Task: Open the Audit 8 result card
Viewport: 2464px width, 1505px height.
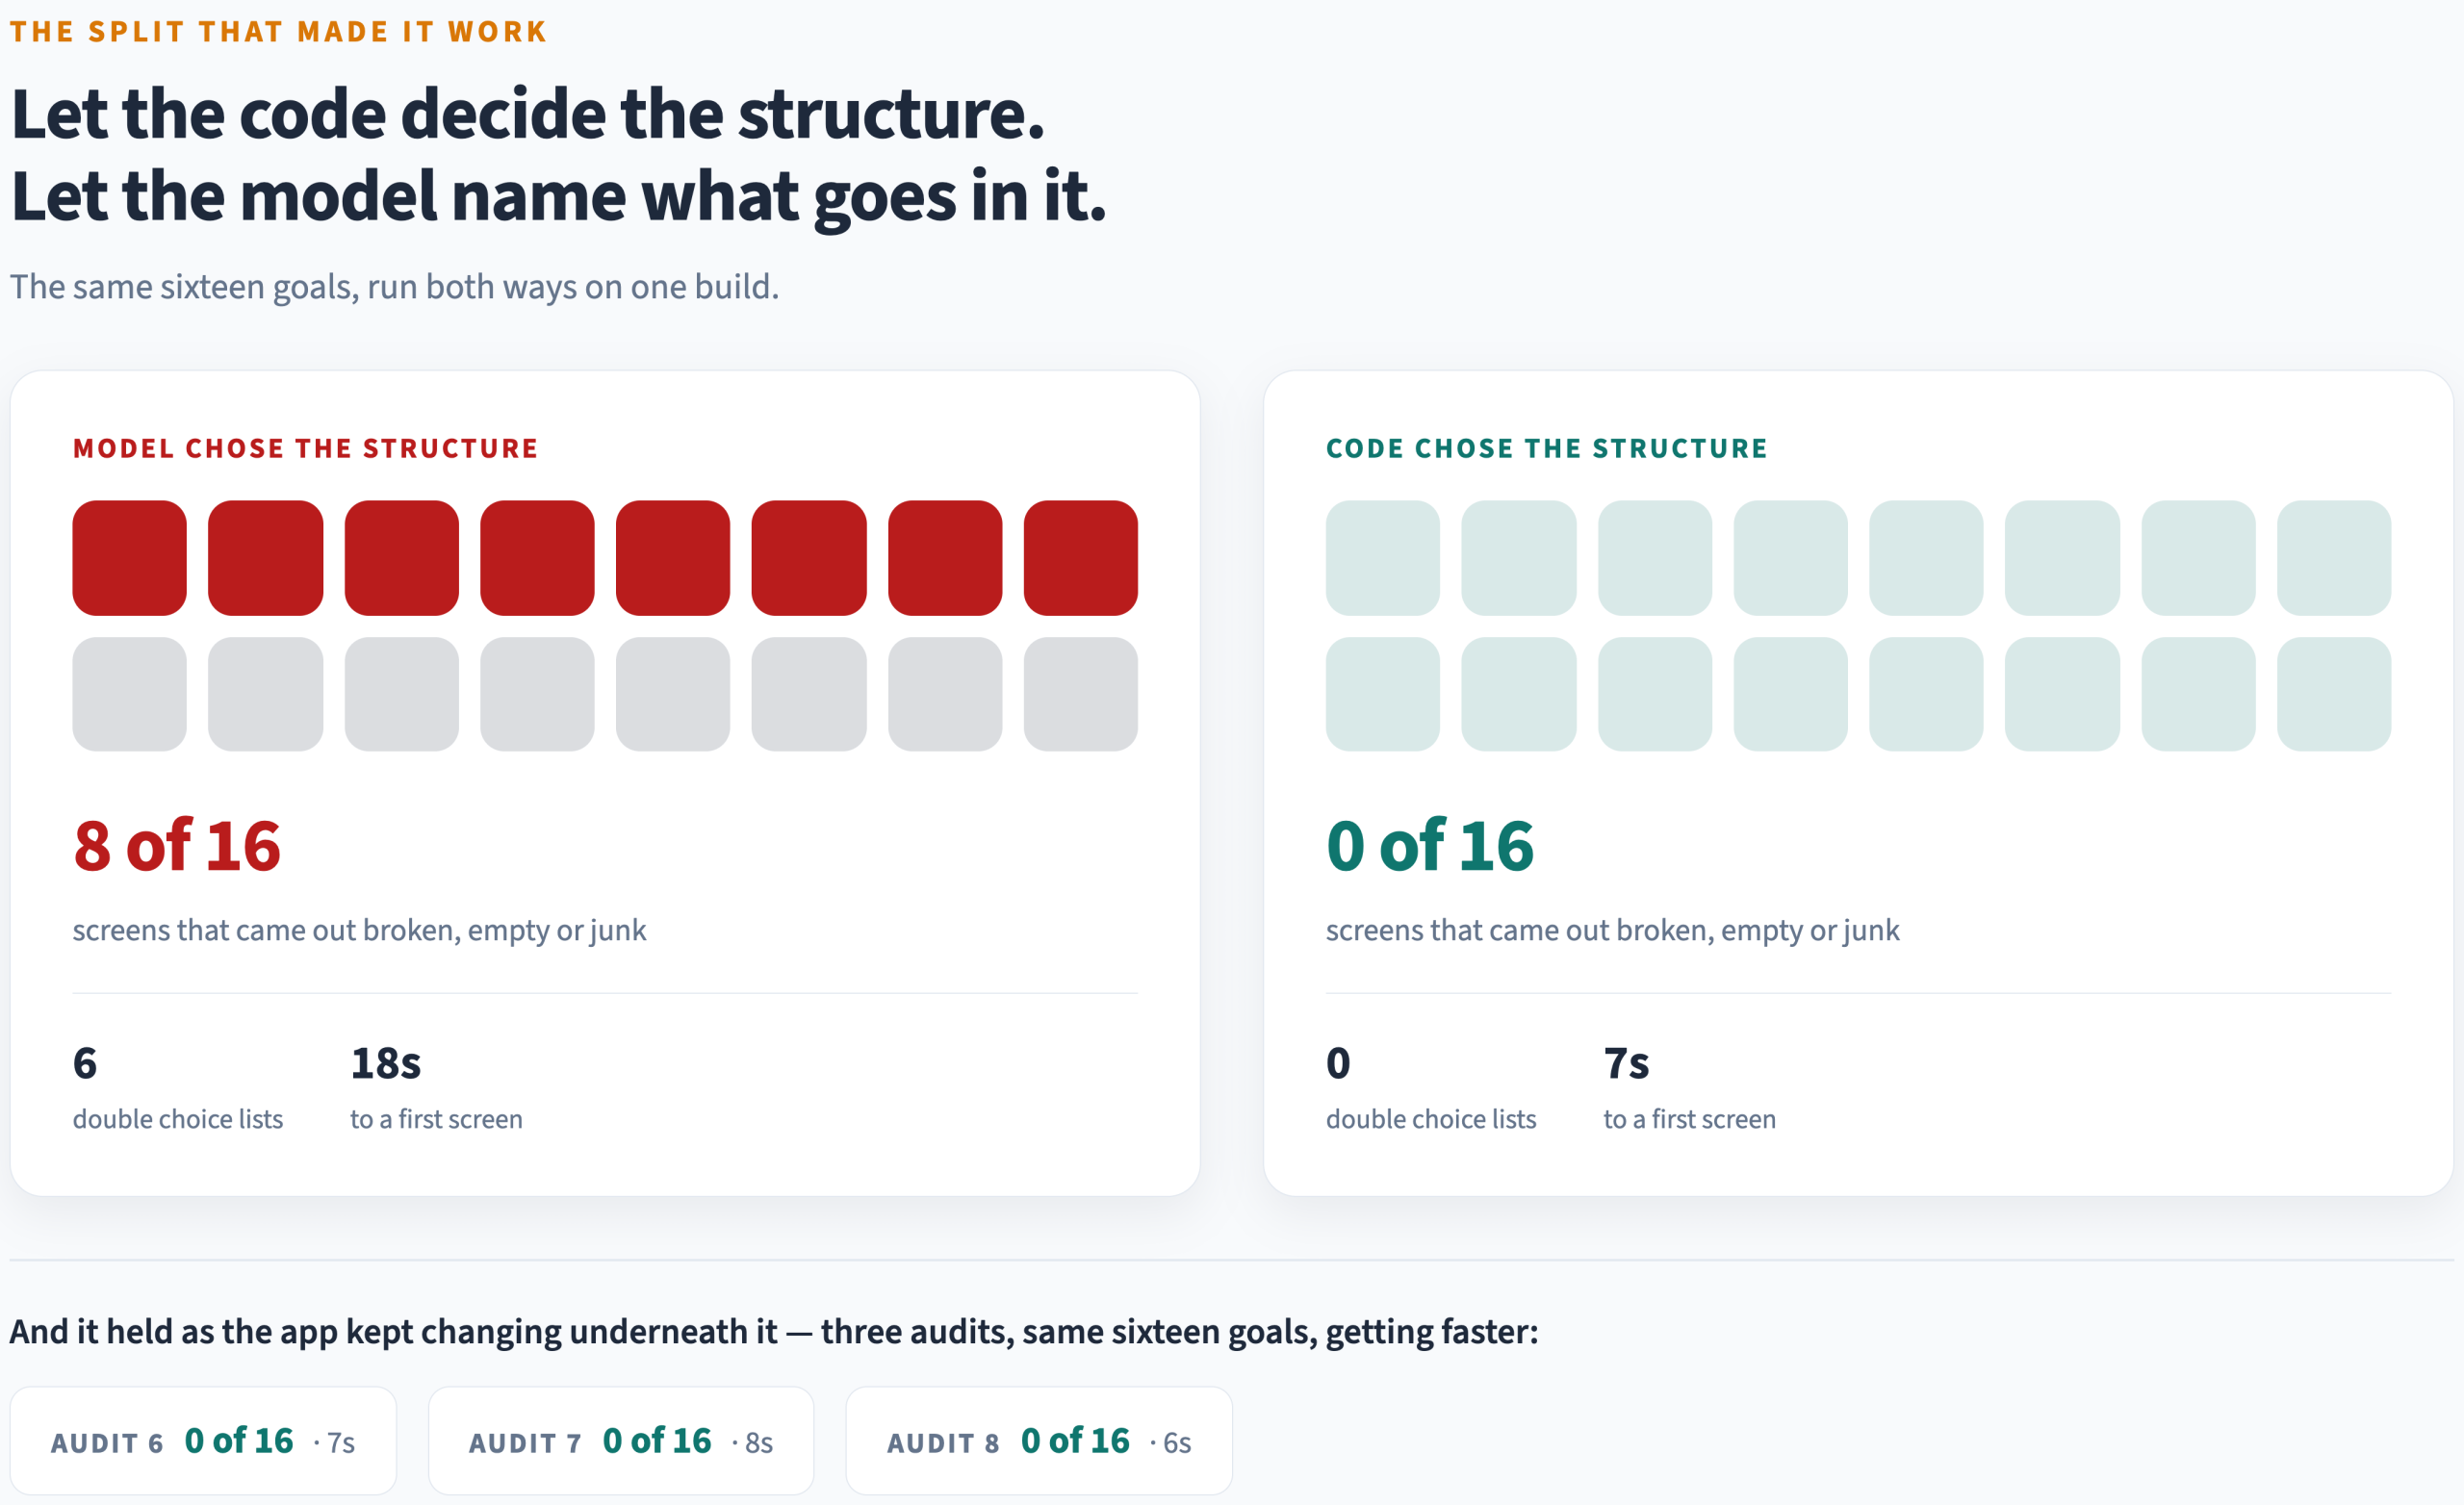Action: point(1039,1441)
